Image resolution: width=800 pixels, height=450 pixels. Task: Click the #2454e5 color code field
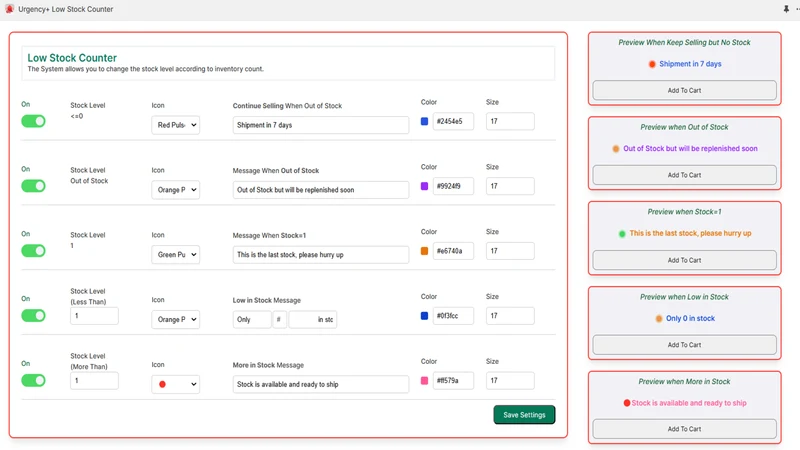(453, 121)
